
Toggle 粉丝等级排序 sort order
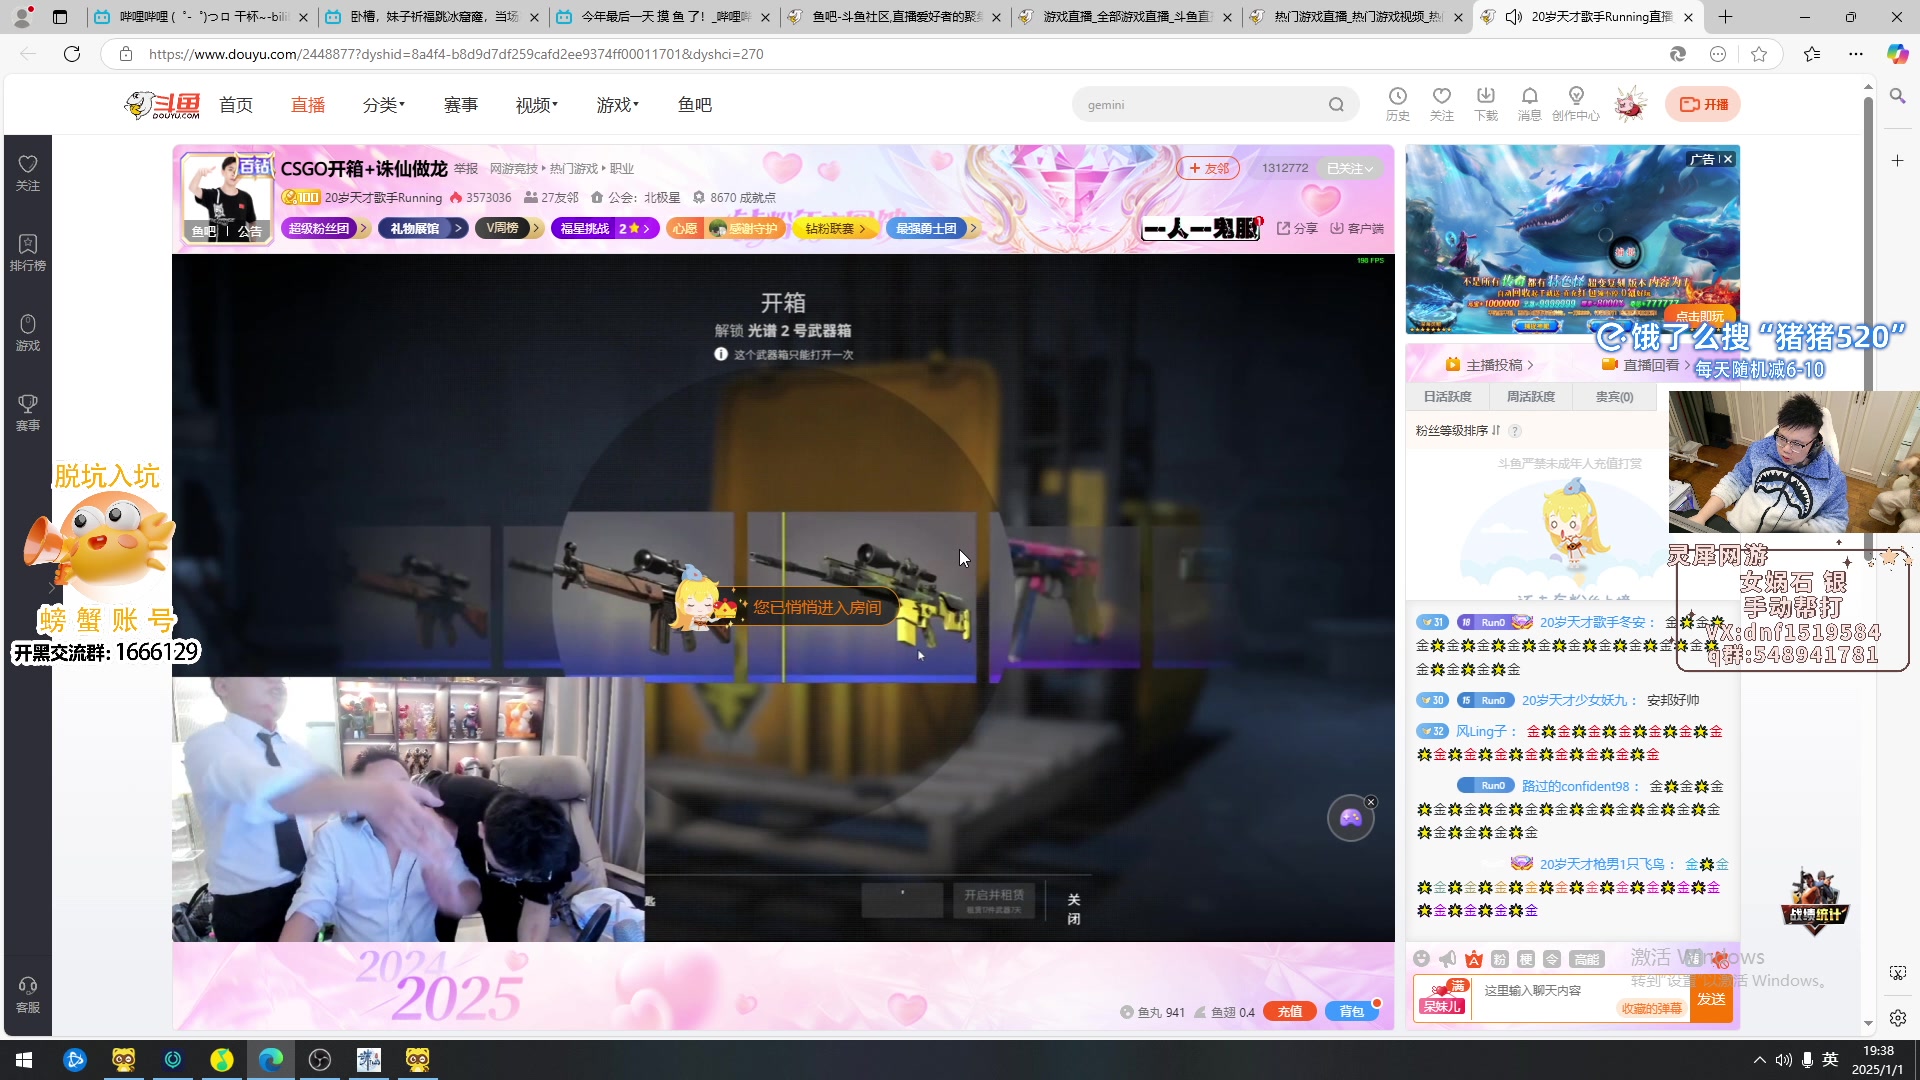pos(1458,431)
